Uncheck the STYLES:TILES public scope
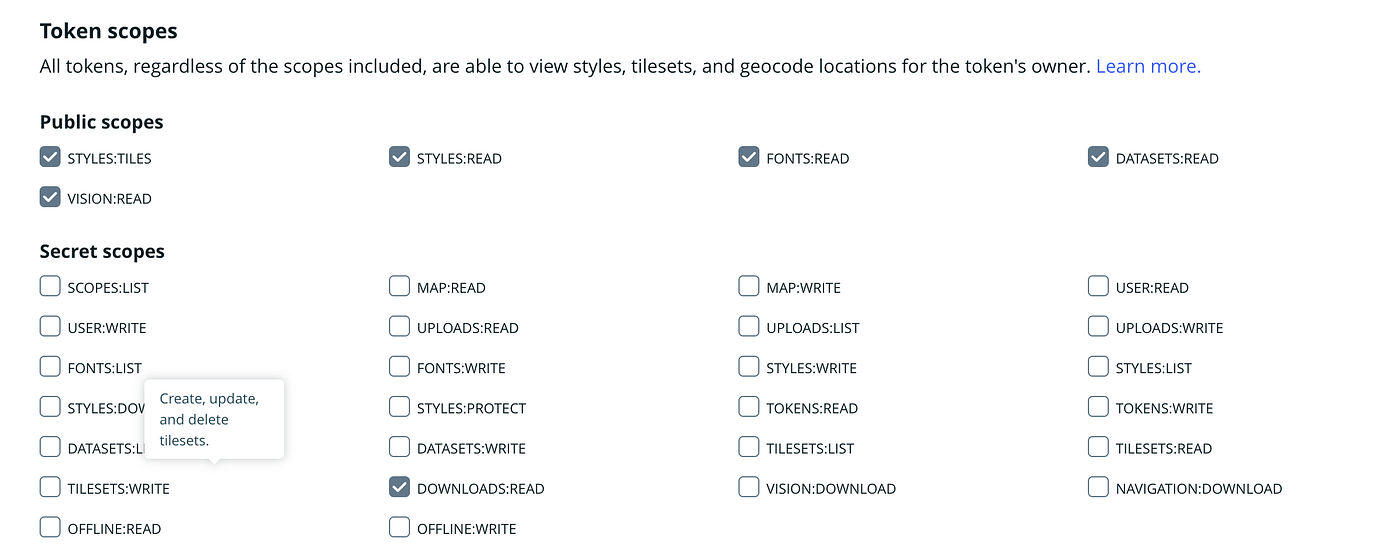 pos(50,157)
